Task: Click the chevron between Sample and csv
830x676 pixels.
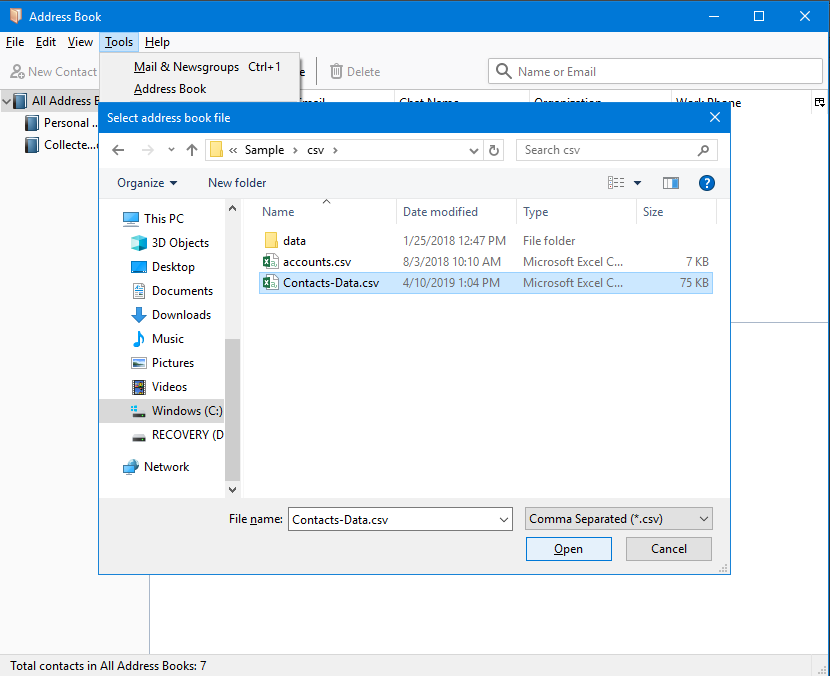Action: tap(295, 150)
